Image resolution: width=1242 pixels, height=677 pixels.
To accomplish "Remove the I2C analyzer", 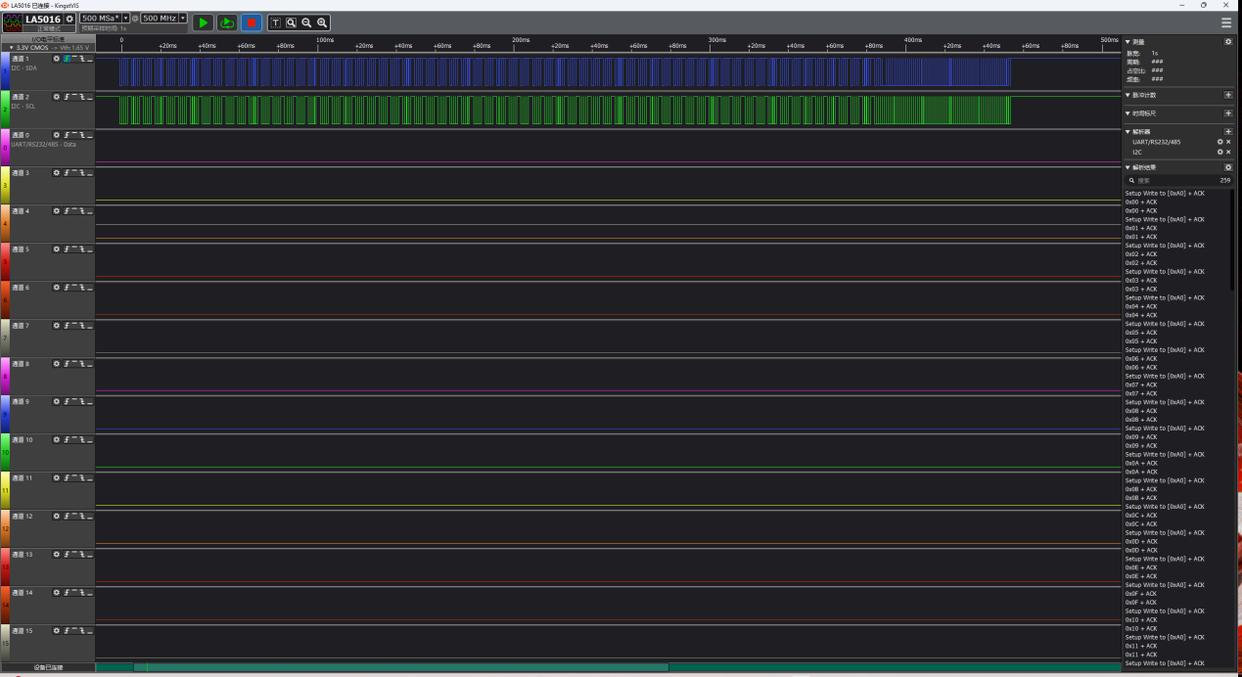I will pos(1229,152).
